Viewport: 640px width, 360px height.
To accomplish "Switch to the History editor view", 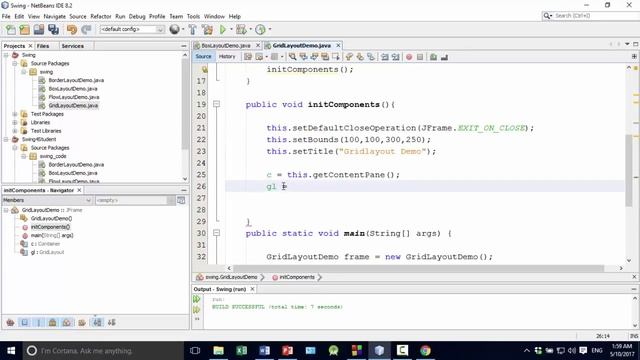I will 227,57.
